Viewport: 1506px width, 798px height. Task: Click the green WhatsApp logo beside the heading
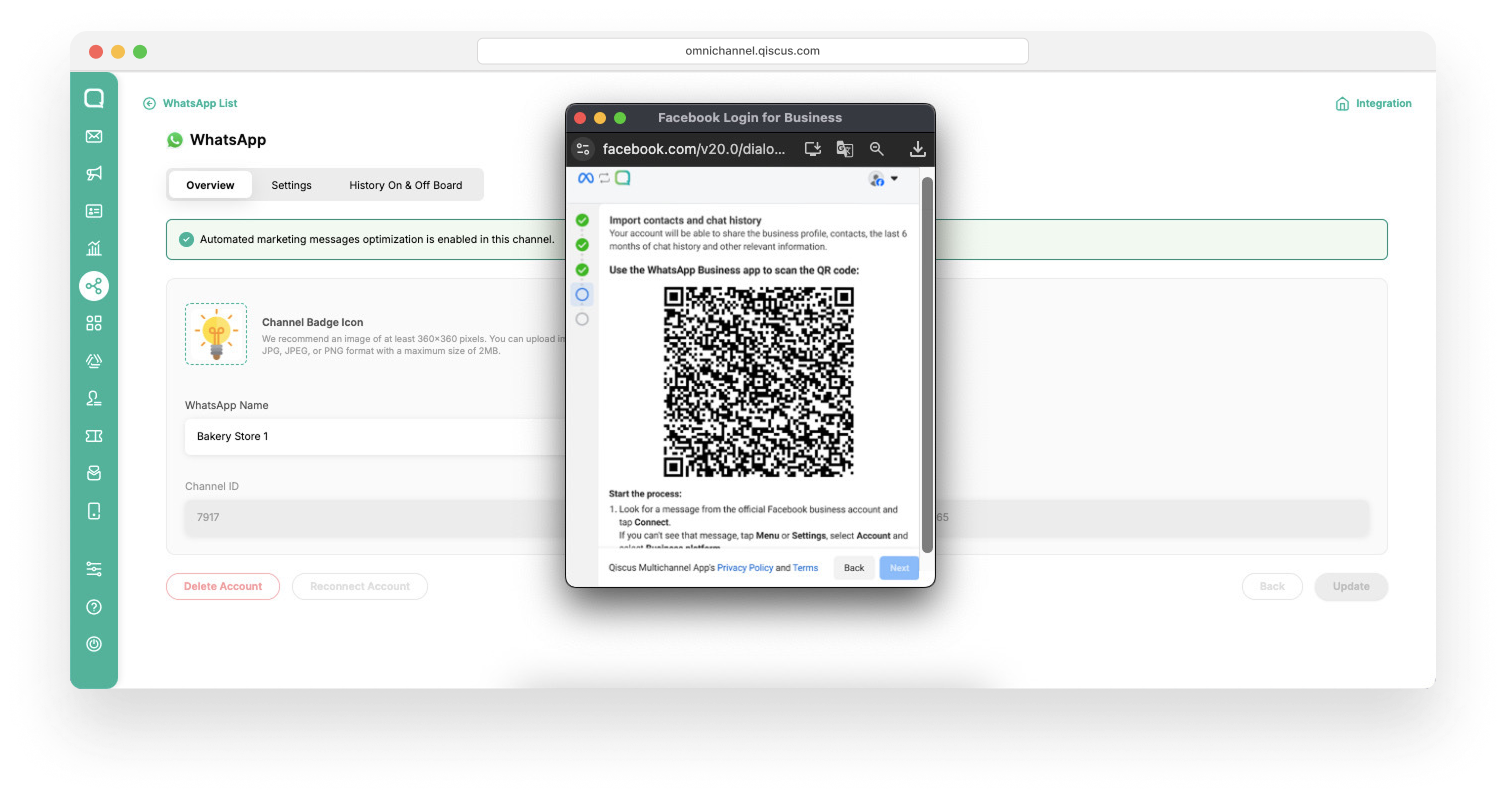175,140
